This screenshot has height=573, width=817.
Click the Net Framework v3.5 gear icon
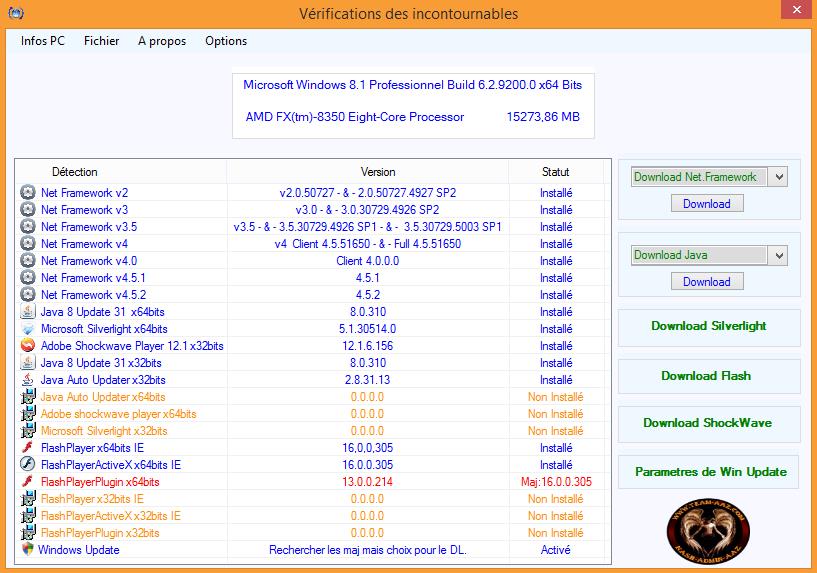[28, 227]
